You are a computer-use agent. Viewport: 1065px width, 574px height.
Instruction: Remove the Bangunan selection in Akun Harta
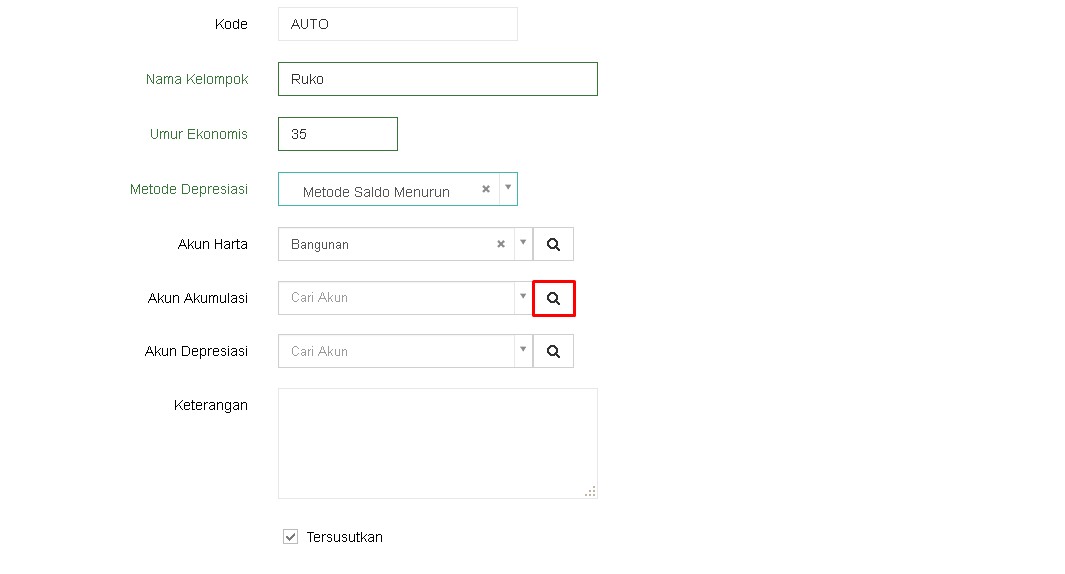pos(501,244)
